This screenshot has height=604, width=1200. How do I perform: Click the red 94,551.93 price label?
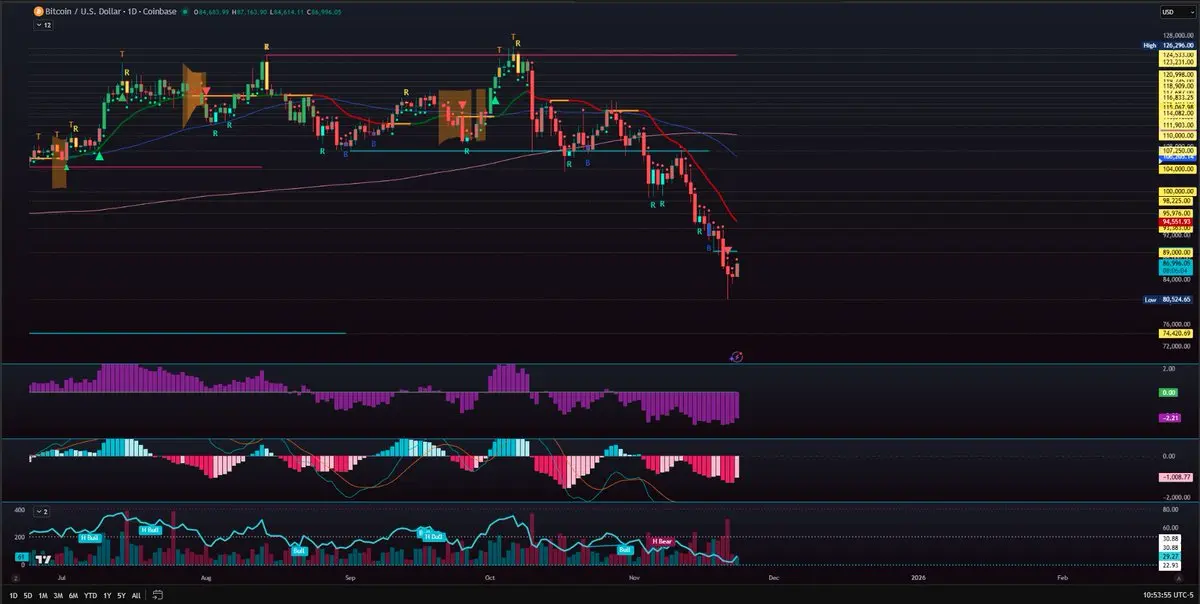click(x=1178, y=221)
